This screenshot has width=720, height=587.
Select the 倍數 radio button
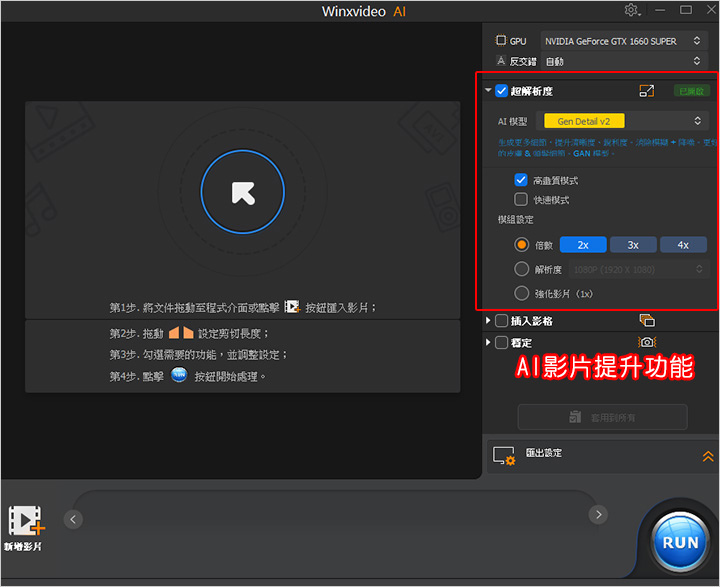click(x=522, y=244)
